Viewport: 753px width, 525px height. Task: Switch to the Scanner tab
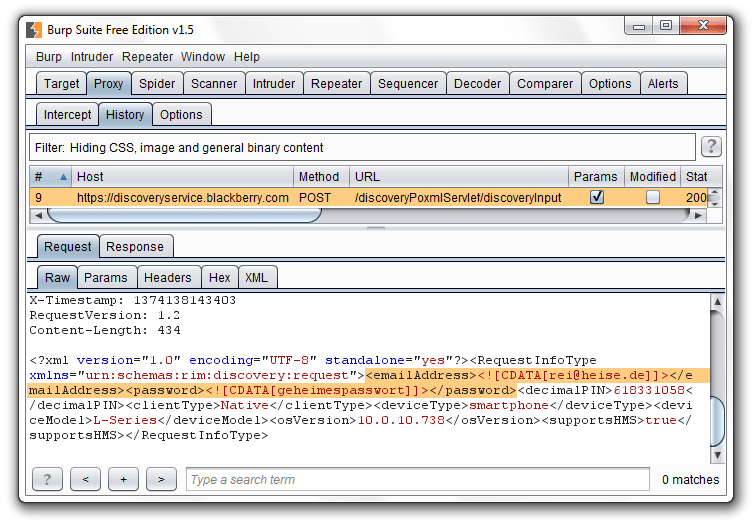click(x=214, y=84)
